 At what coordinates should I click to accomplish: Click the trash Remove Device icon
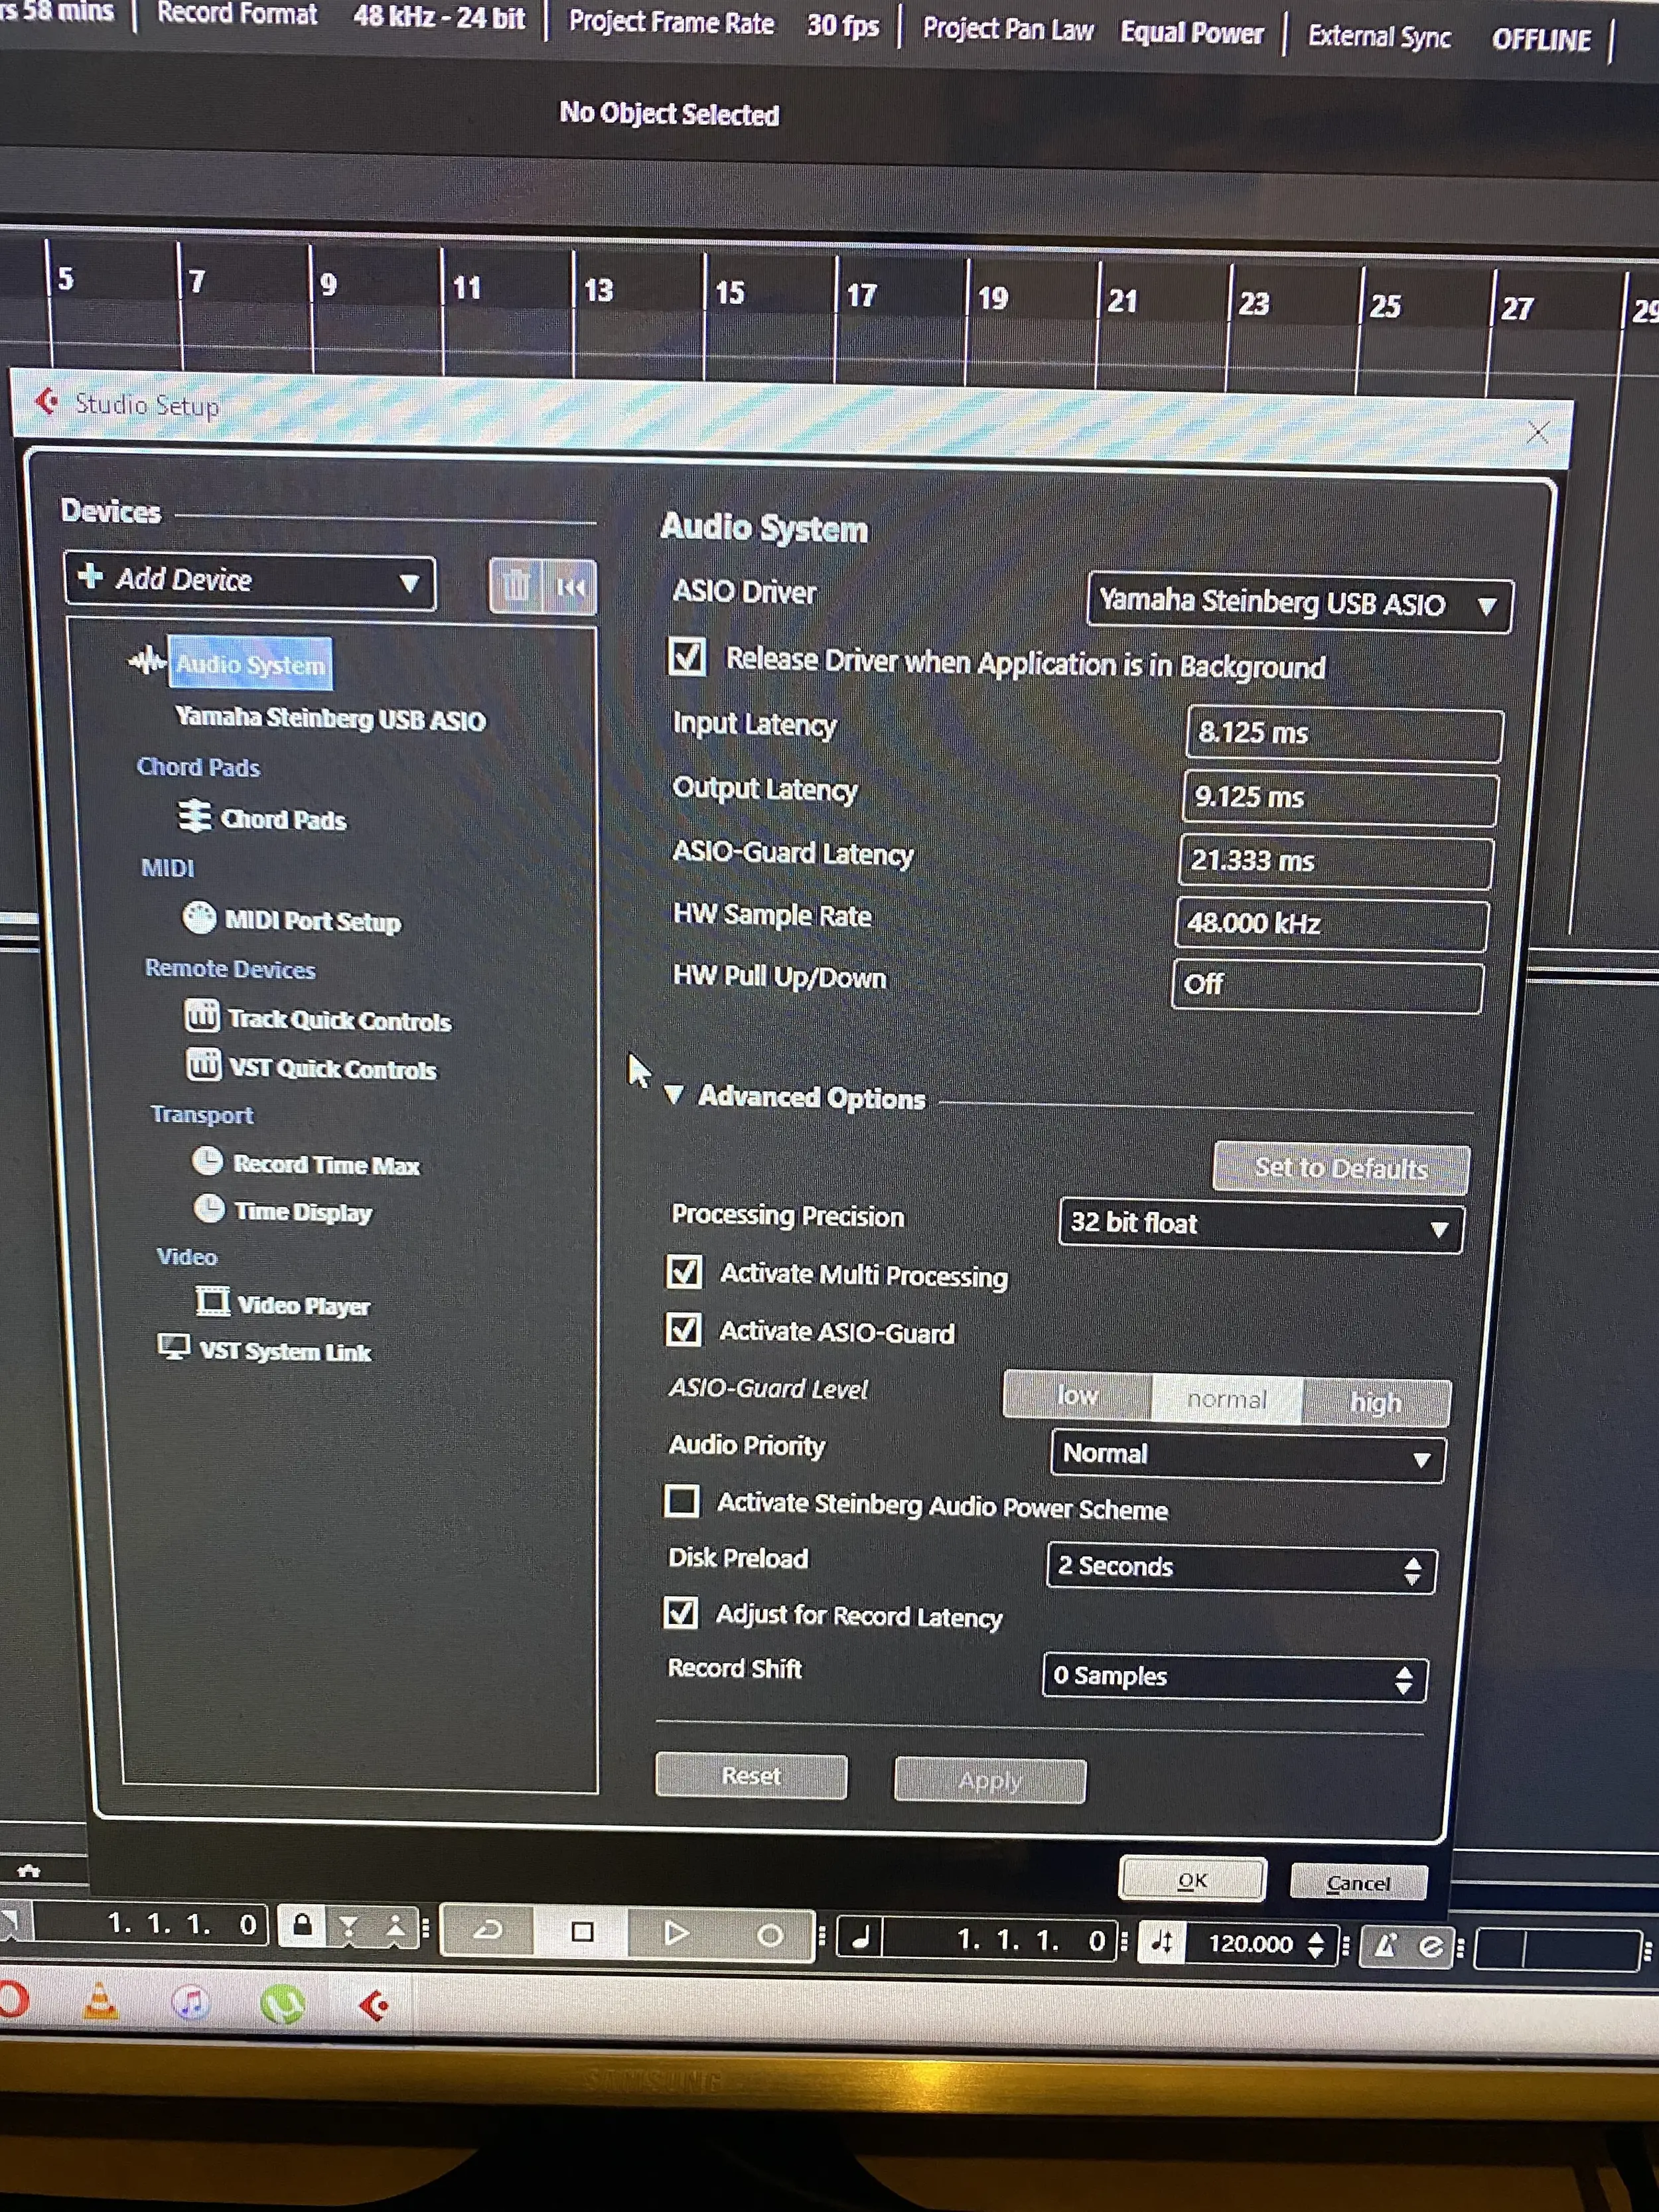click(x=515, y=586)
